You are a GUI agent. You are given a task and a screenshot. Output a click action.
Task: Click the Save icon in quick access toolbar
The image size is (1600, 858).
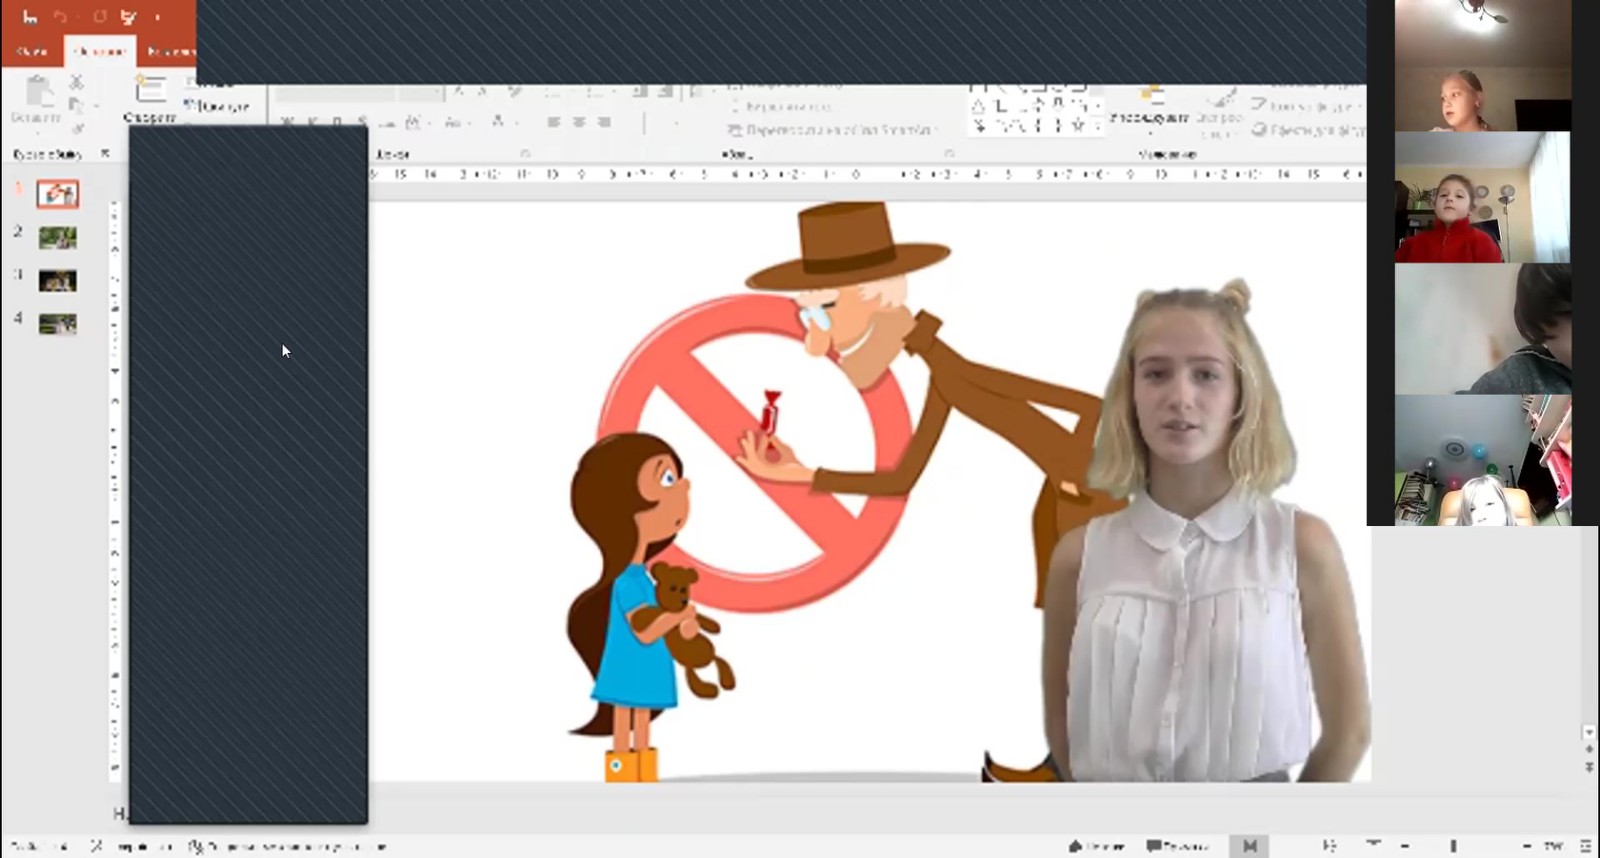pyautogui.click(x=30, y=17)
